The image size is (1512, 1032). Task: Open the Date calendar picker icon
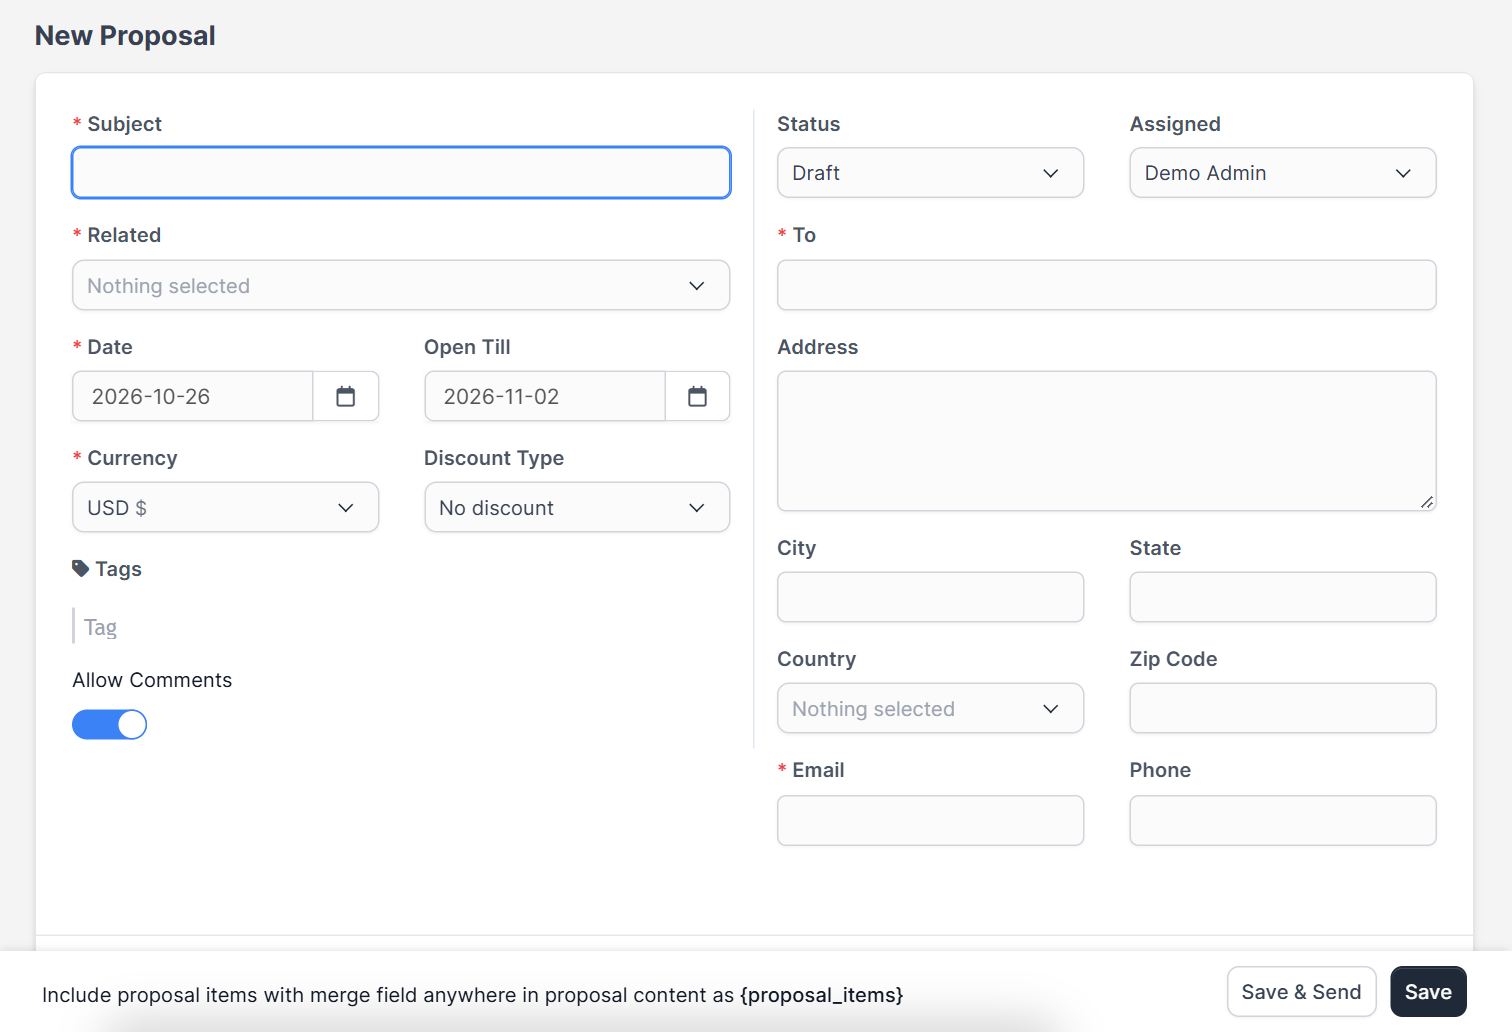coord(346,396)
